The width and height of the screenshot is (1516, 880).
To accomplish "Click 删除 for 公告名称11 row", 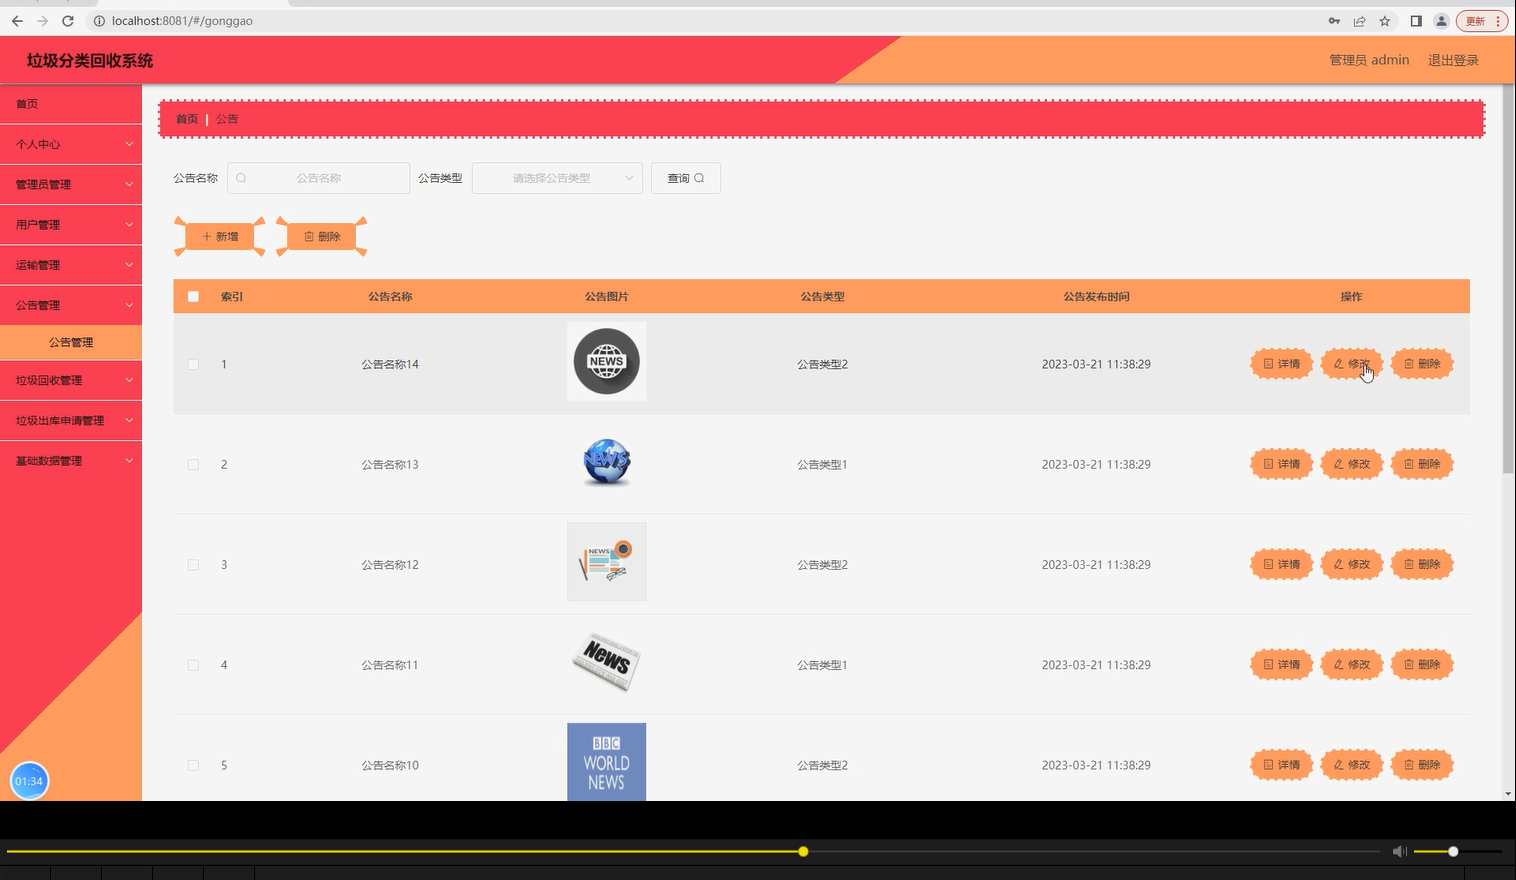I will tap(1421, 664).
